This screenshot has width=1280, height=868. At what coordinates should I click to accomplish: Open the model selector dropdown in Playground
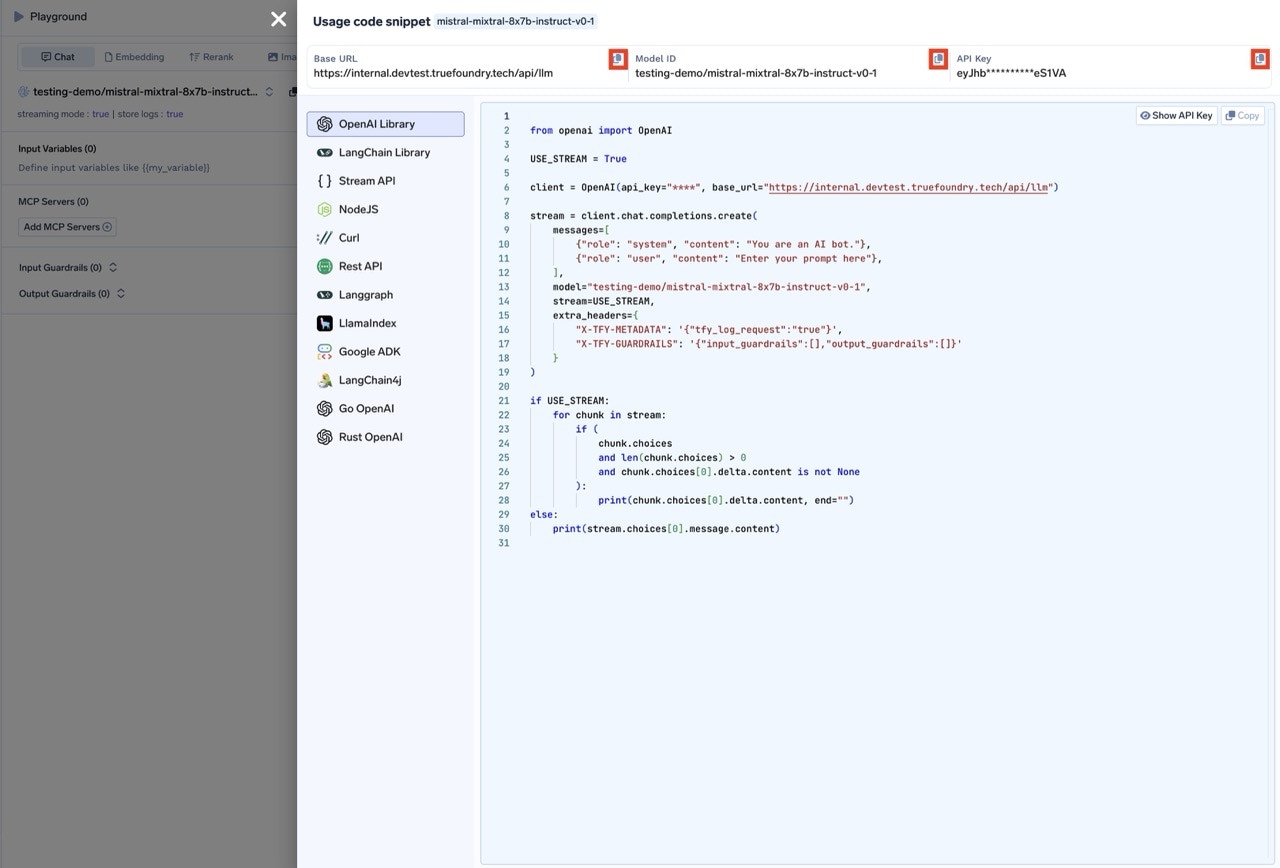(146, 92)
